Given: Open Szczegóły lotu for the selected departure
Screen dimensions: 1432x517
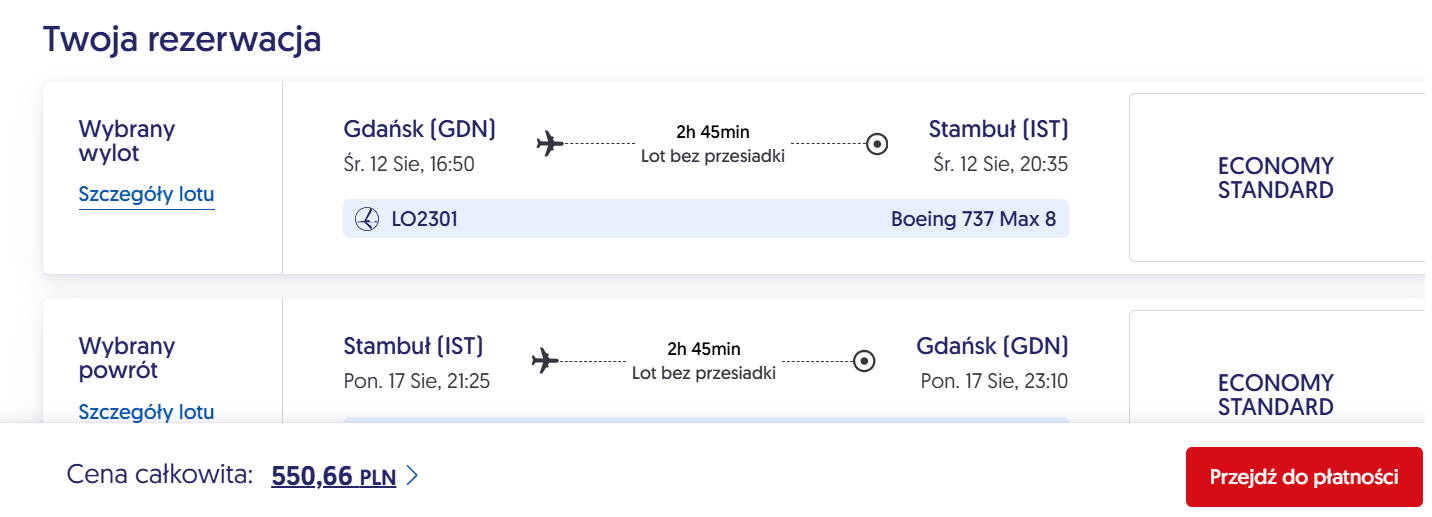Looking at the screenshot, I should click(146, 195).
